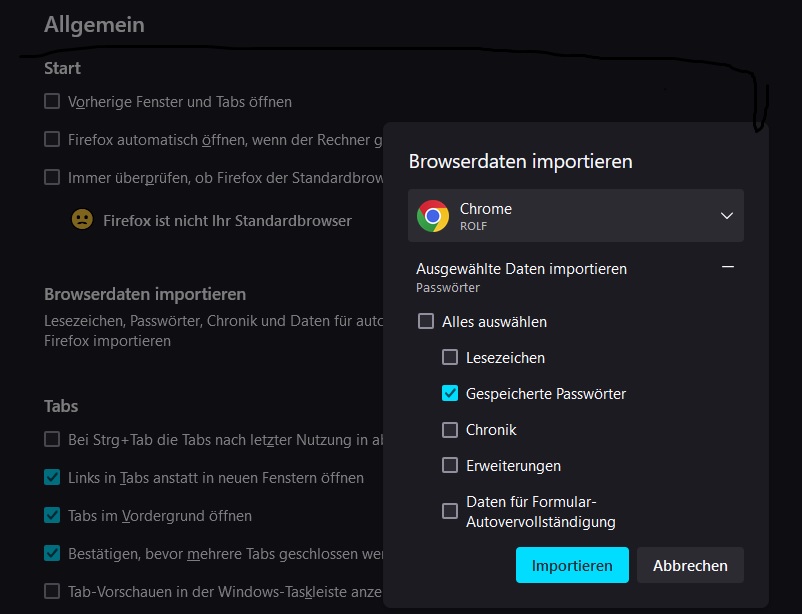This screenshot has width=802, height=614.
Task: Uncheck Links in Tabs anstatt in neuen Fenstern
Action: tap(52, 478)
